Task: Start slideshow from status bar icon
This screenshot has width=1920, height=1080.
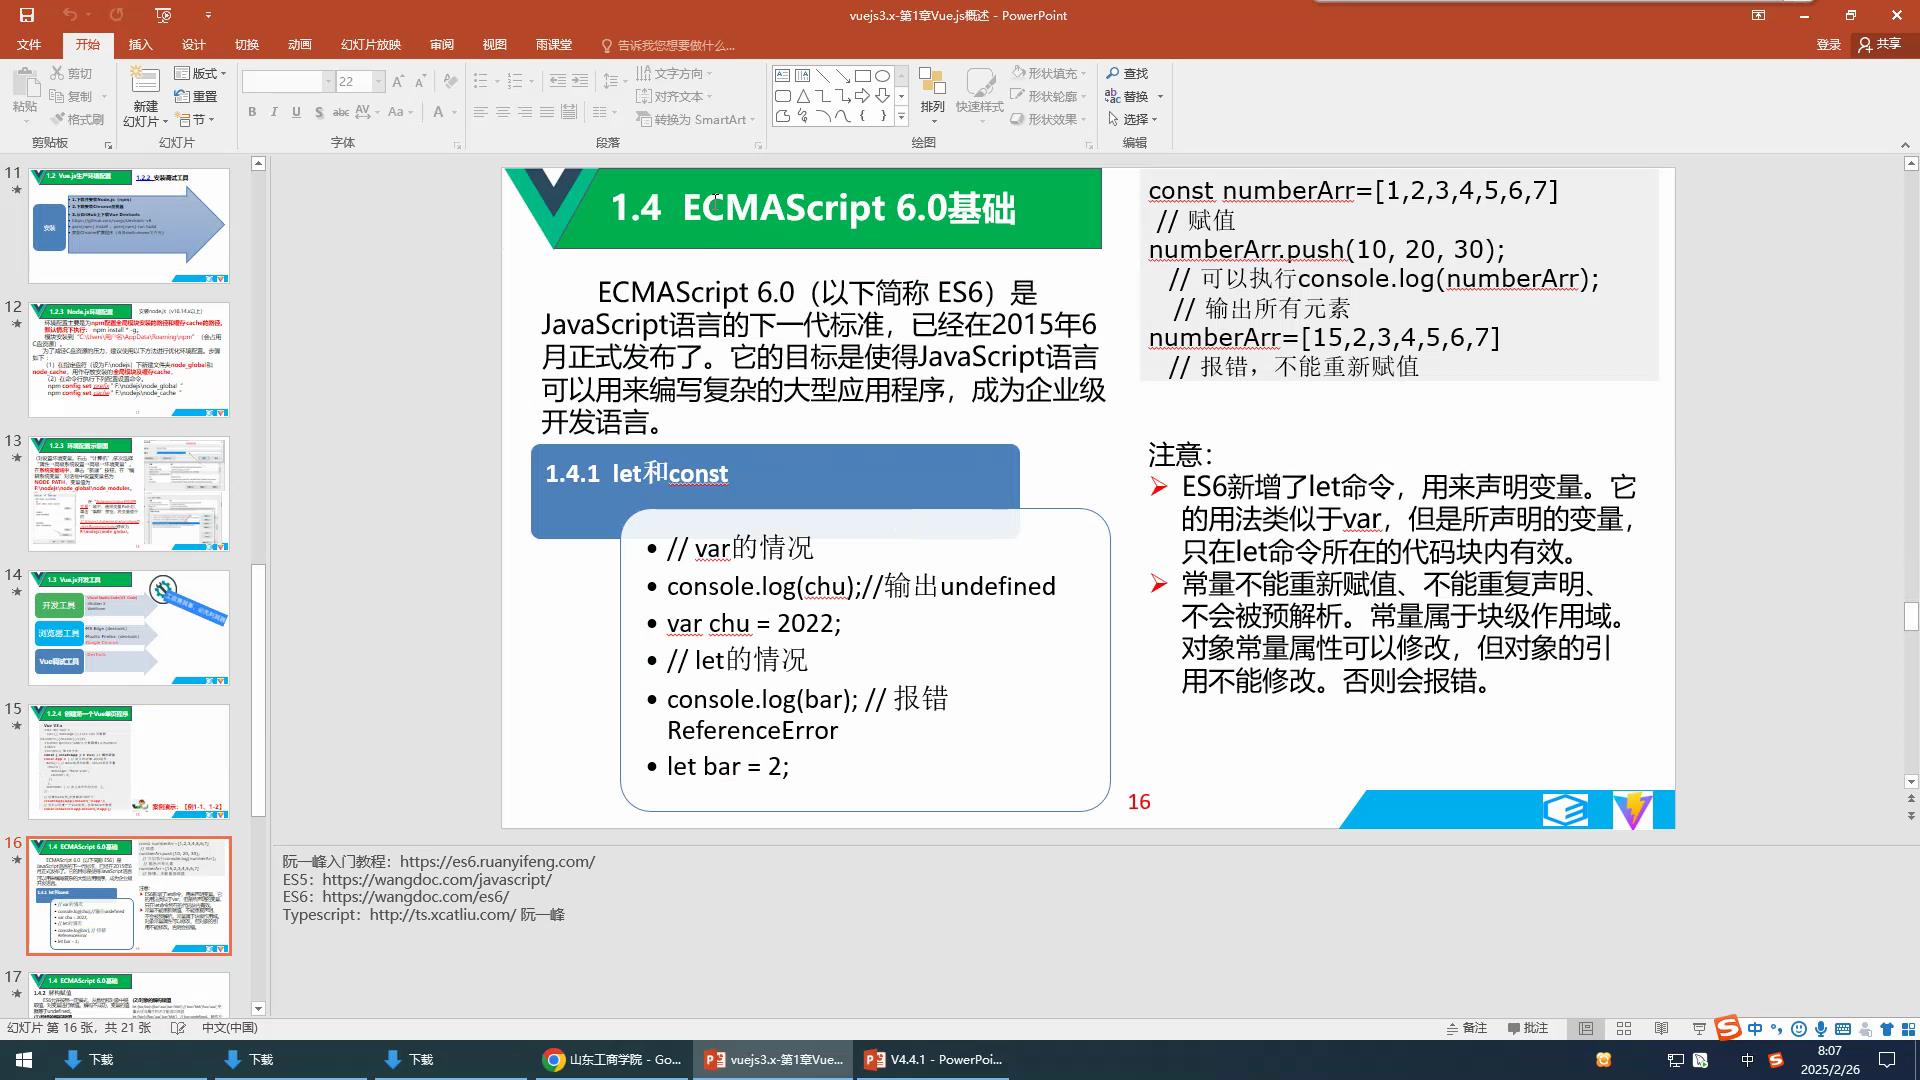Action: [x=1699, y=1028]
